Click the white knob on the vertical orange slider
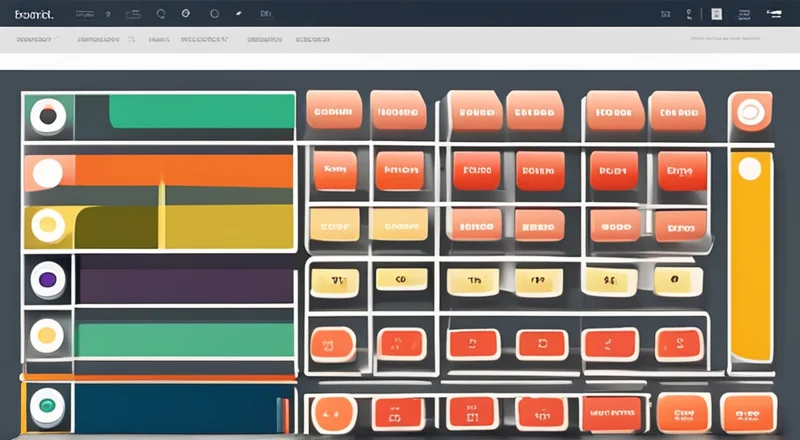The image size is (800, 440). 749,171
